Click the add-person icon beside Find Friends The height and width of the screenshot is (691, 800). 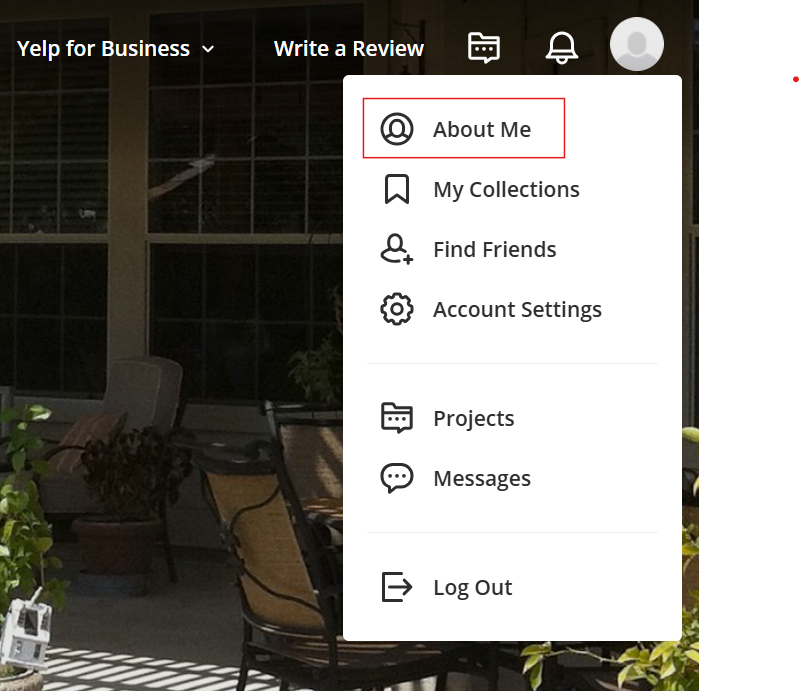(x=397, y=249)
